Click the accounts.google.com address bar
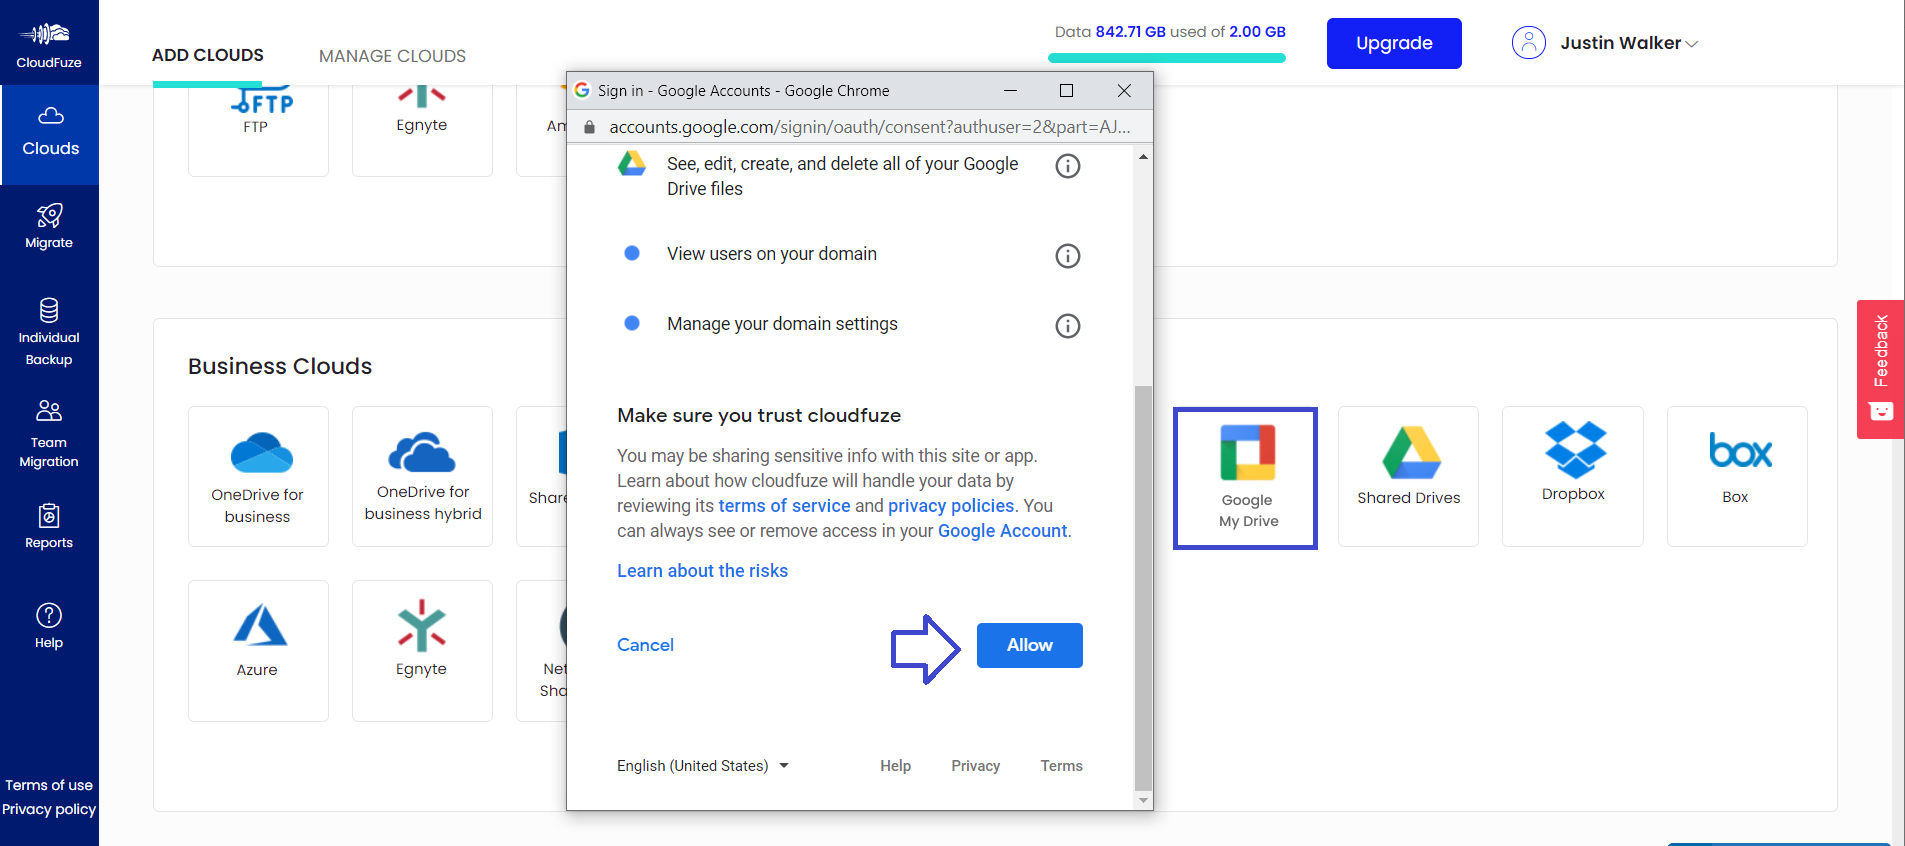 coord(869,127)
